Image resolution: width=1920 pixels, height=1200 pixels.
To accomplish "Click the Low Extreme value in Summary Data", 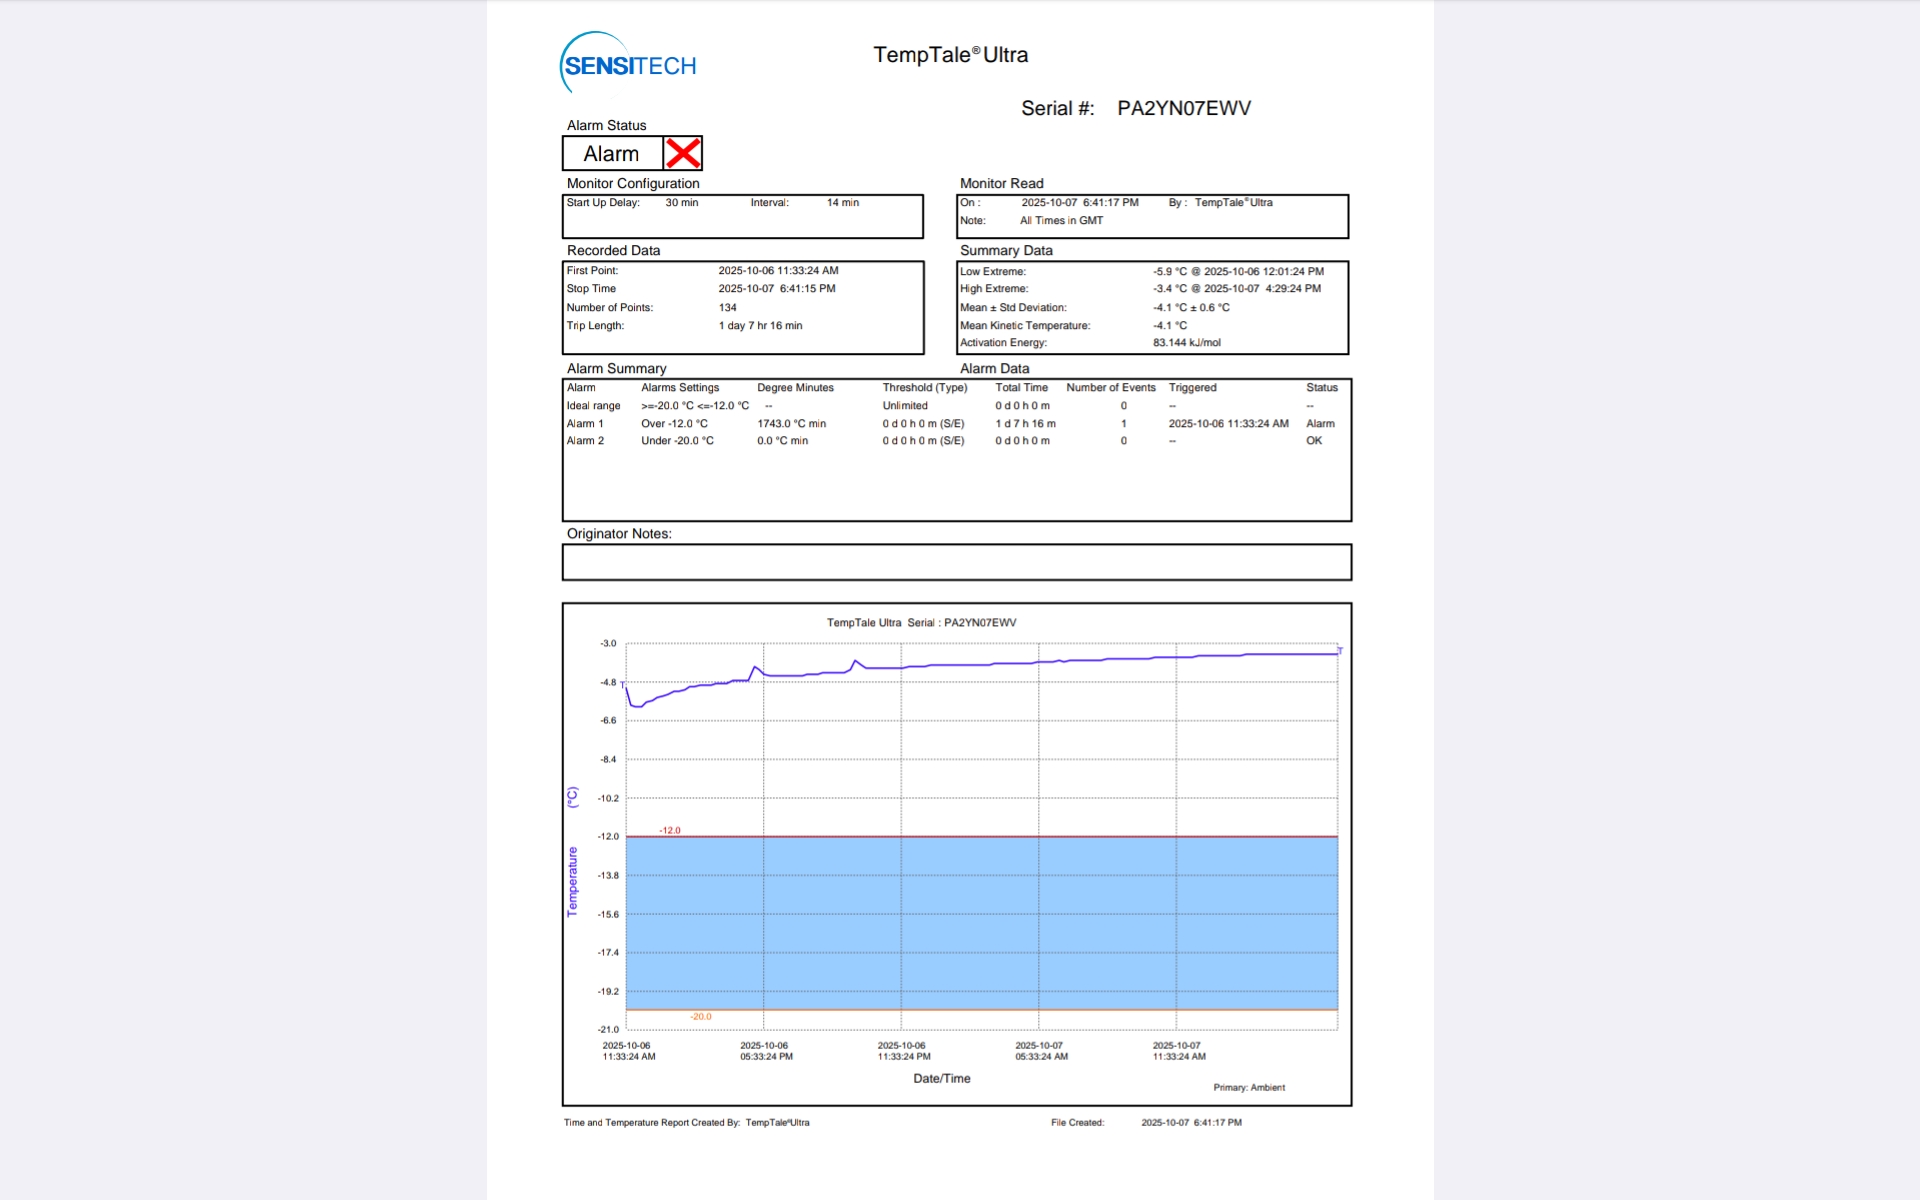I will pyautogui.click(x=1237, y=271).
